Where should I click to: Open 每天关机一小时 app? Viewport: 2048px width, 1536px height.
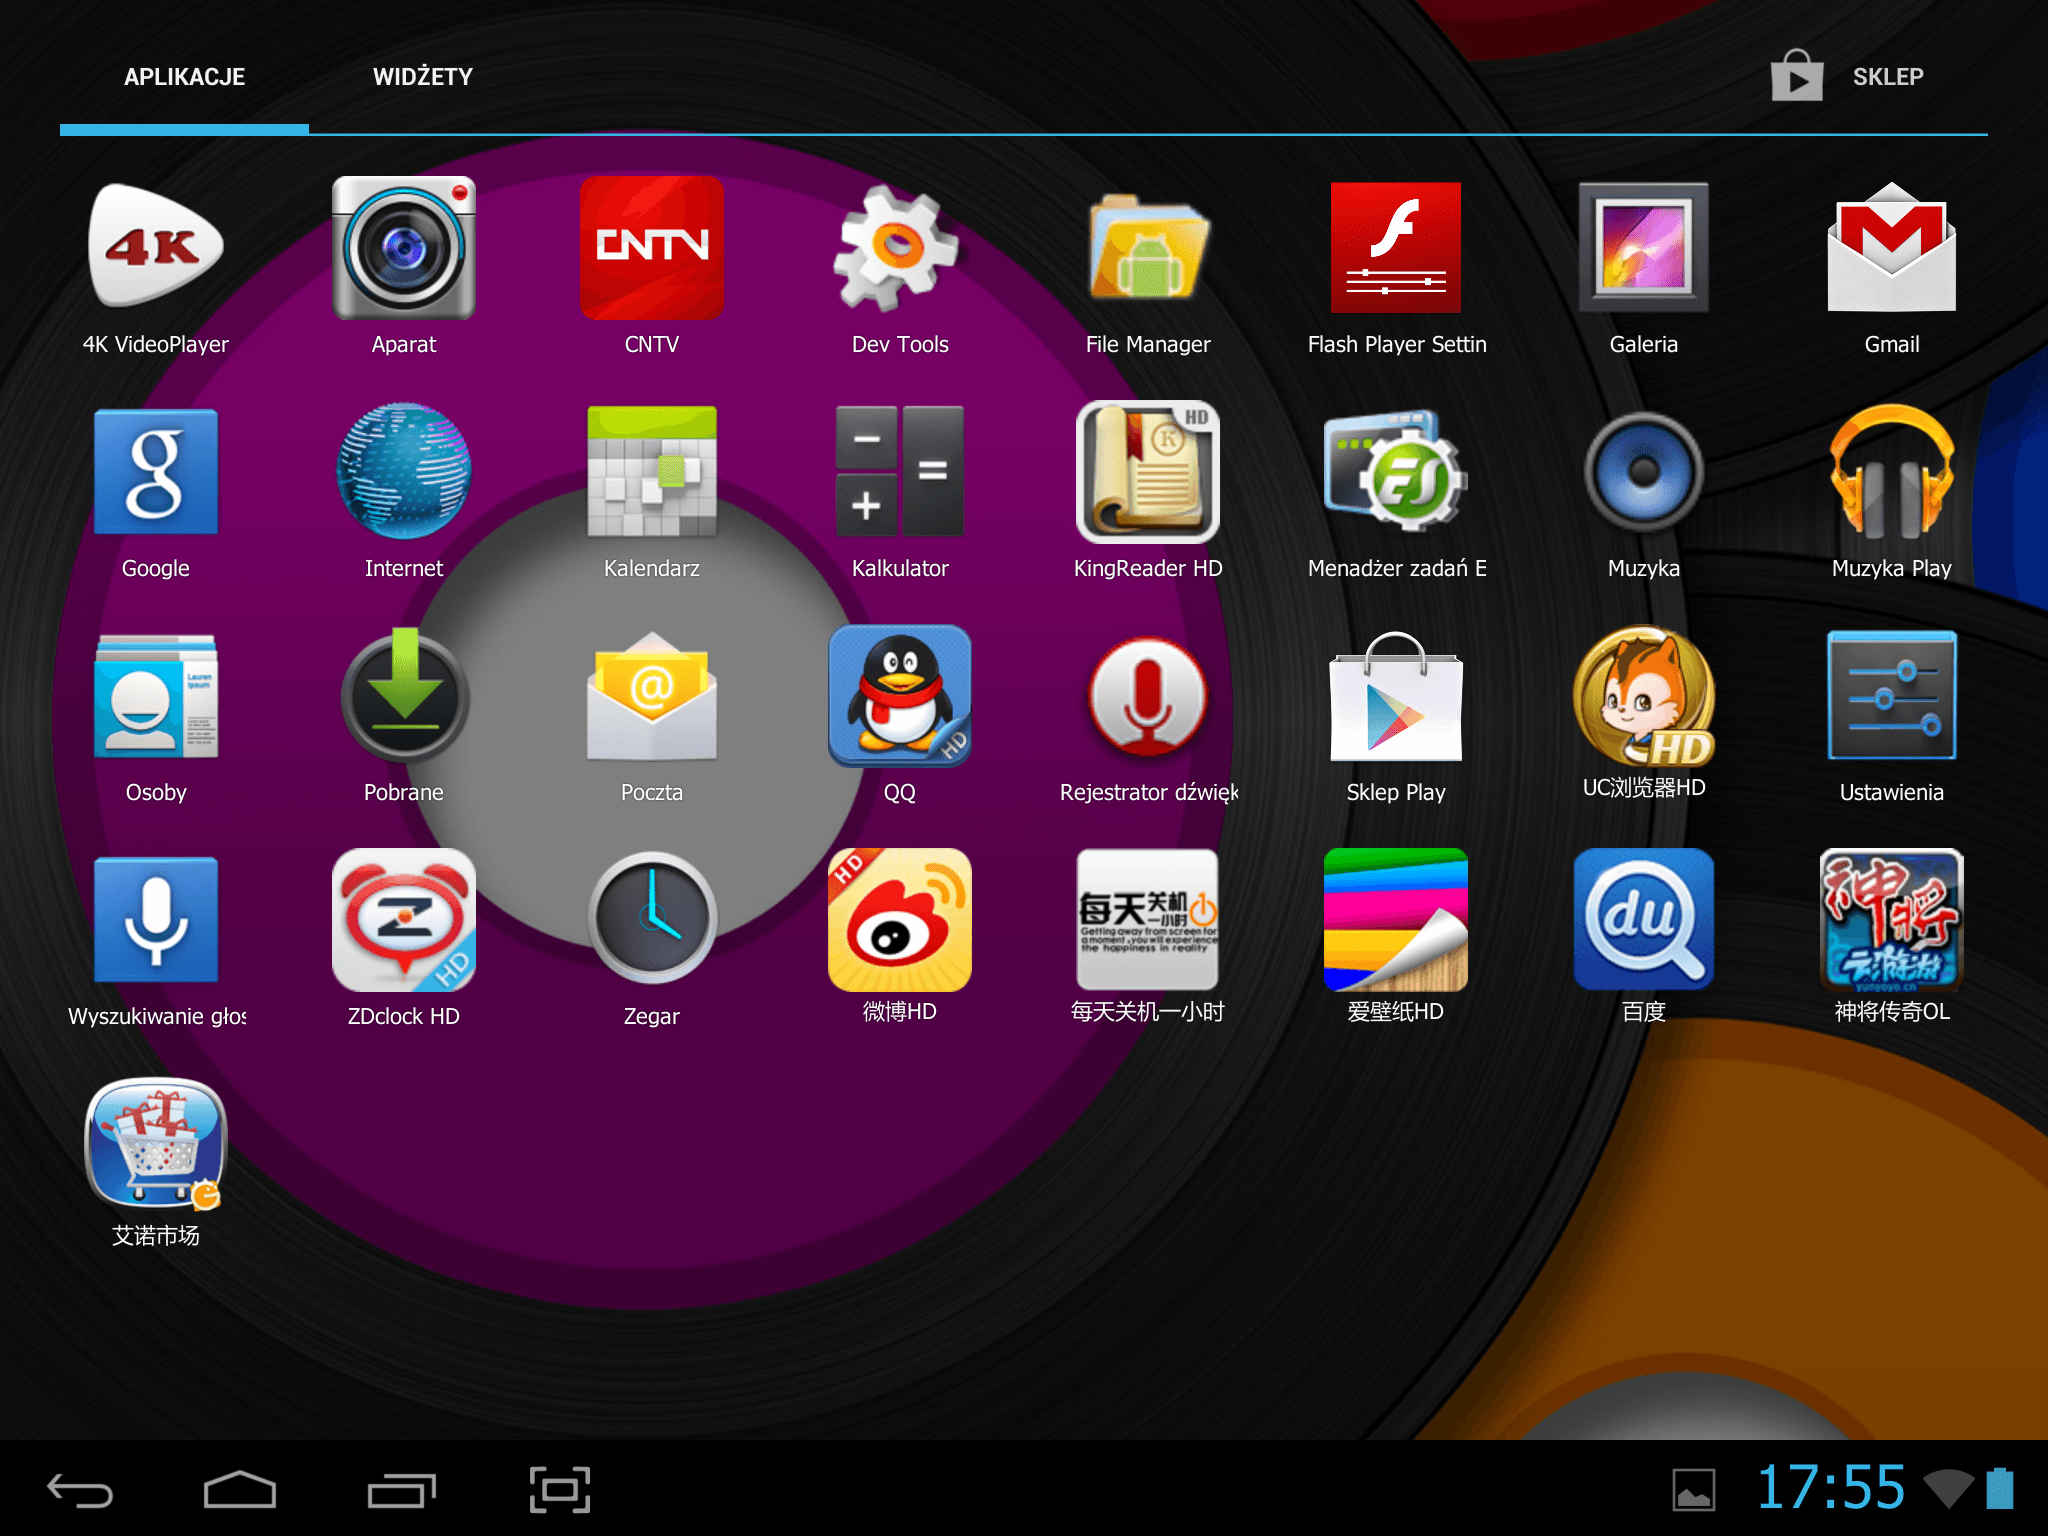point(1148,919)
